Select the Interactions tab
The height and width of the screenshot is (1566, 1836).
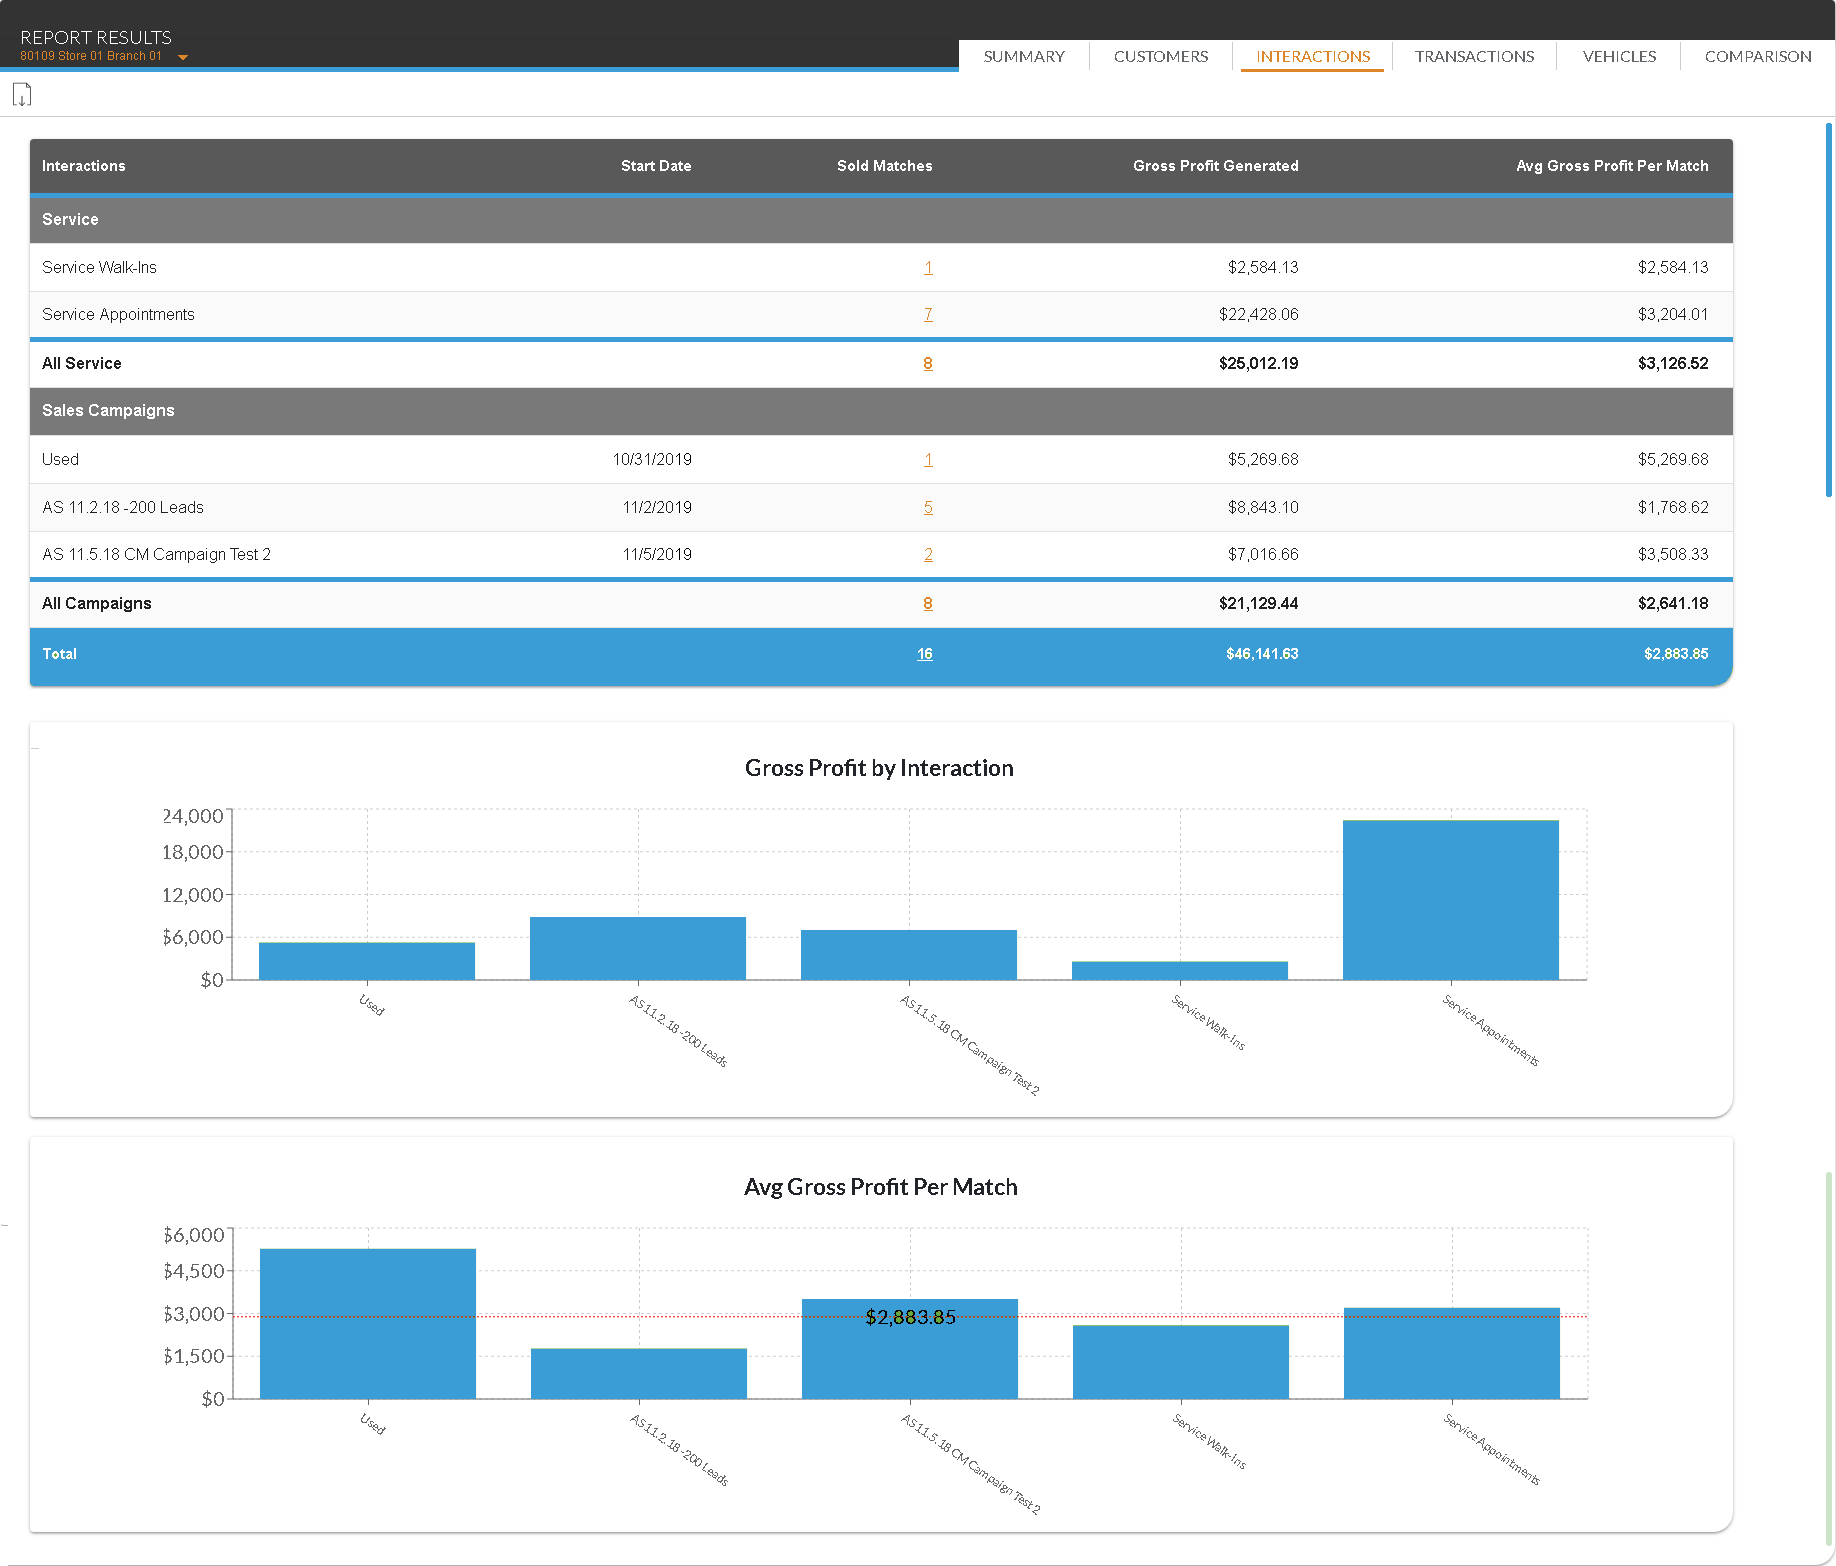tap(1312, 57)
